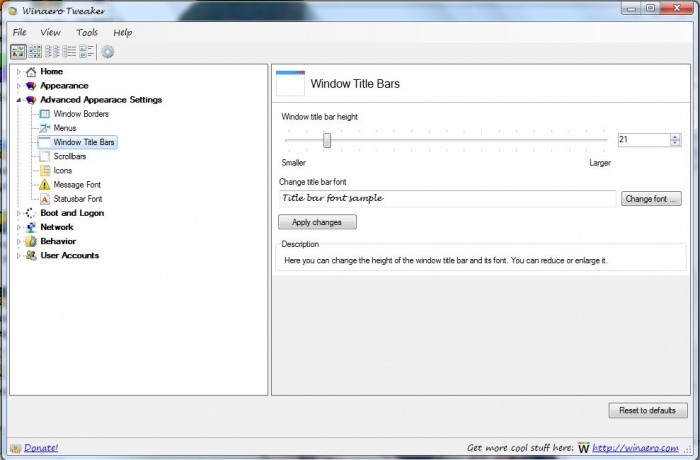
Task: Select Statusbar Font in the tree
Action: point(78,199)
